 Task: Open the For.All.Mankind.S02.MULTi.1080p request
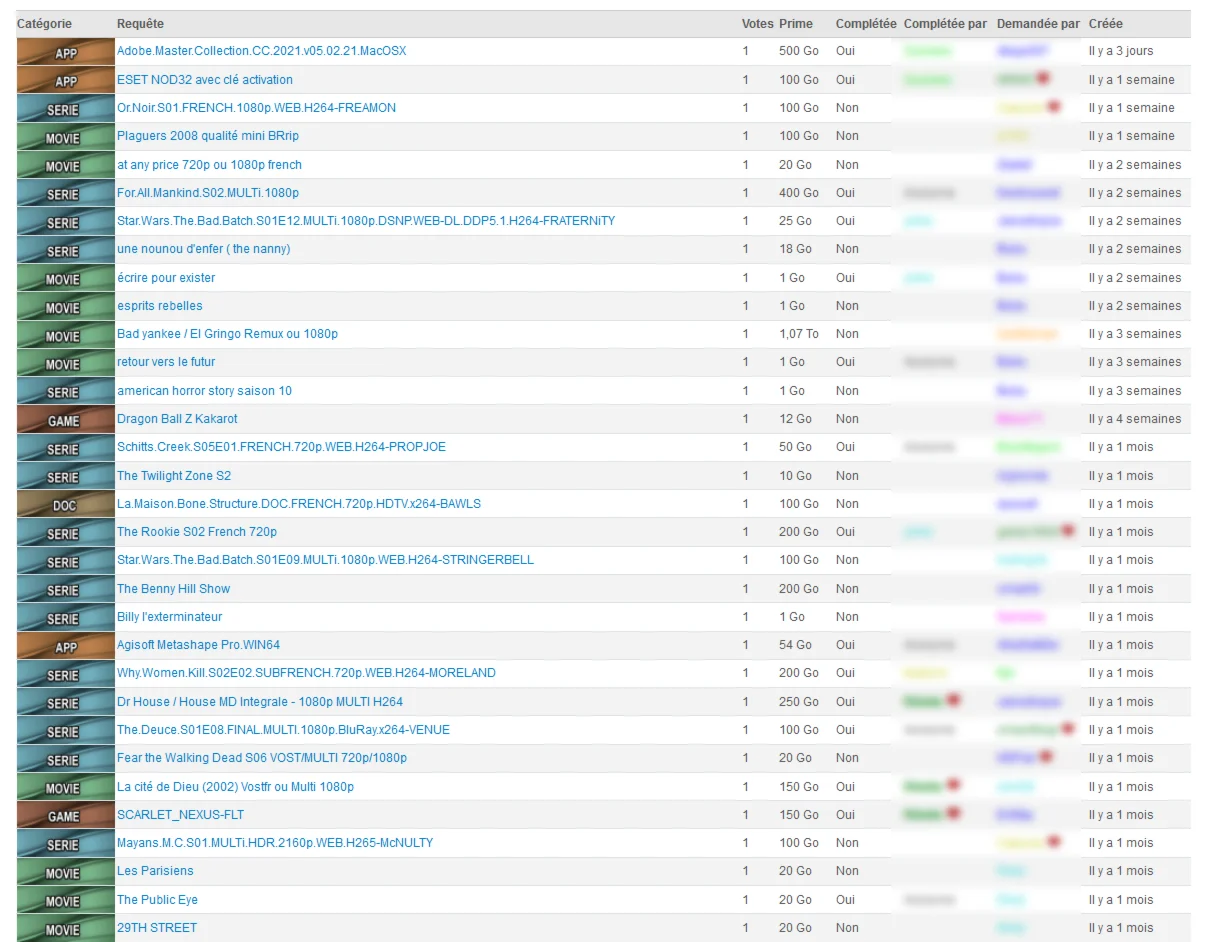point(207,193)
